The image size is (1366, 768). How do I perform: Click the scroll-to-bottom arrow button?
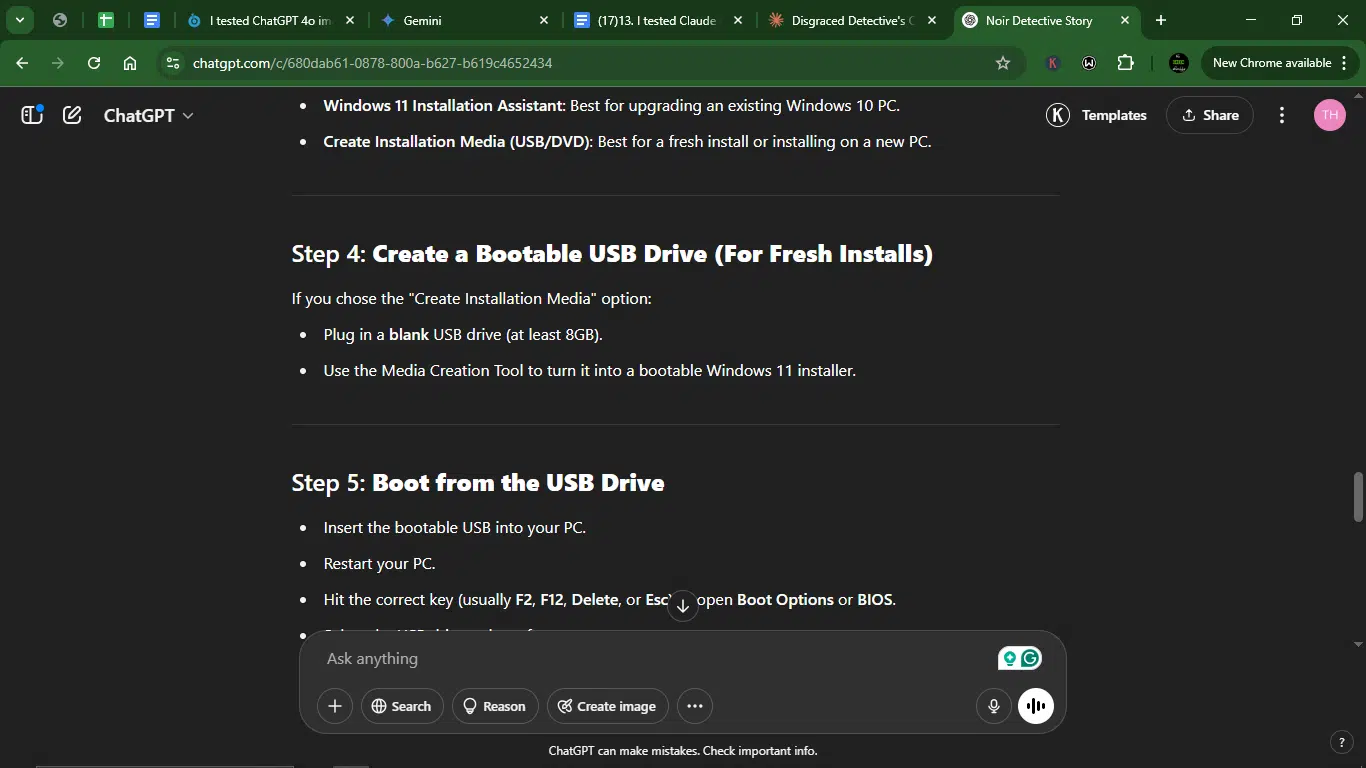click(683, 605)
